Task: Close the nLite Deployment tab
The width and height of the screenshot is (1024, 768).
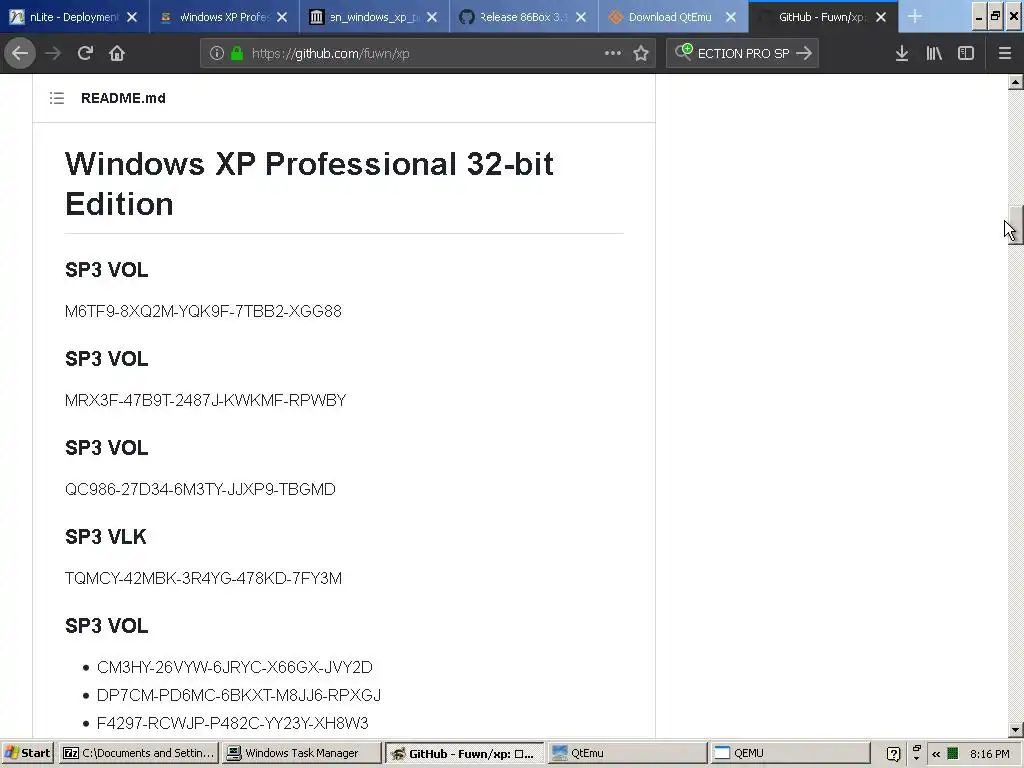Action: [132, 17]
